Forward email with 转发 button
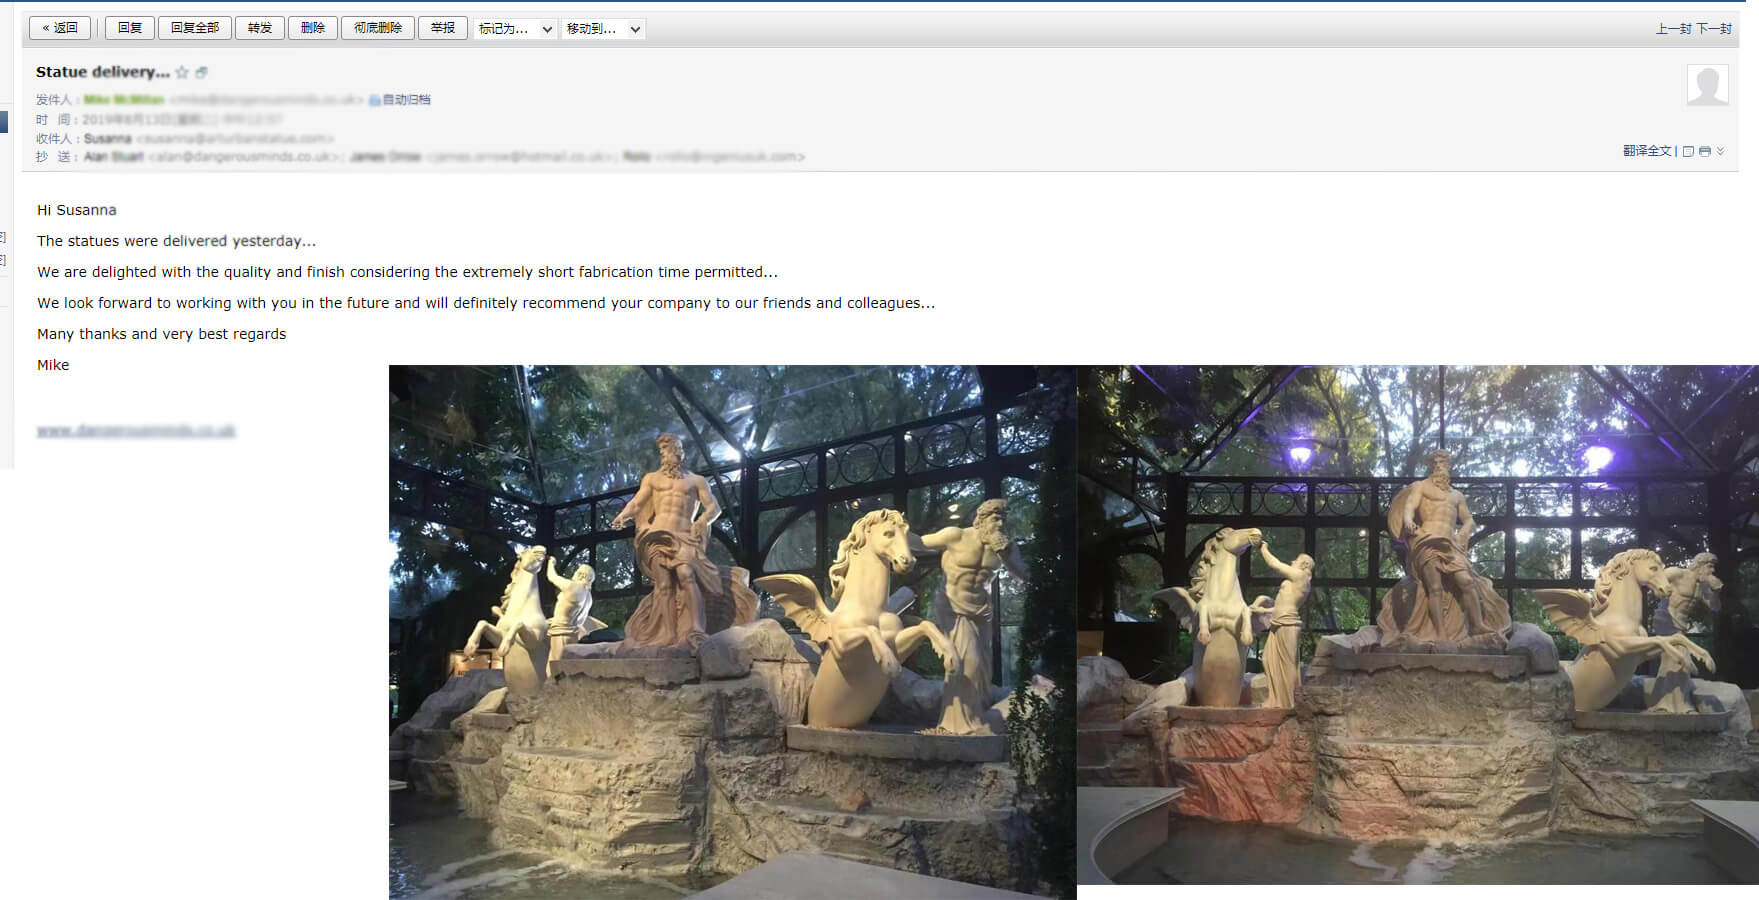Screen dimensions: 1759x900 tap(260, 28)
